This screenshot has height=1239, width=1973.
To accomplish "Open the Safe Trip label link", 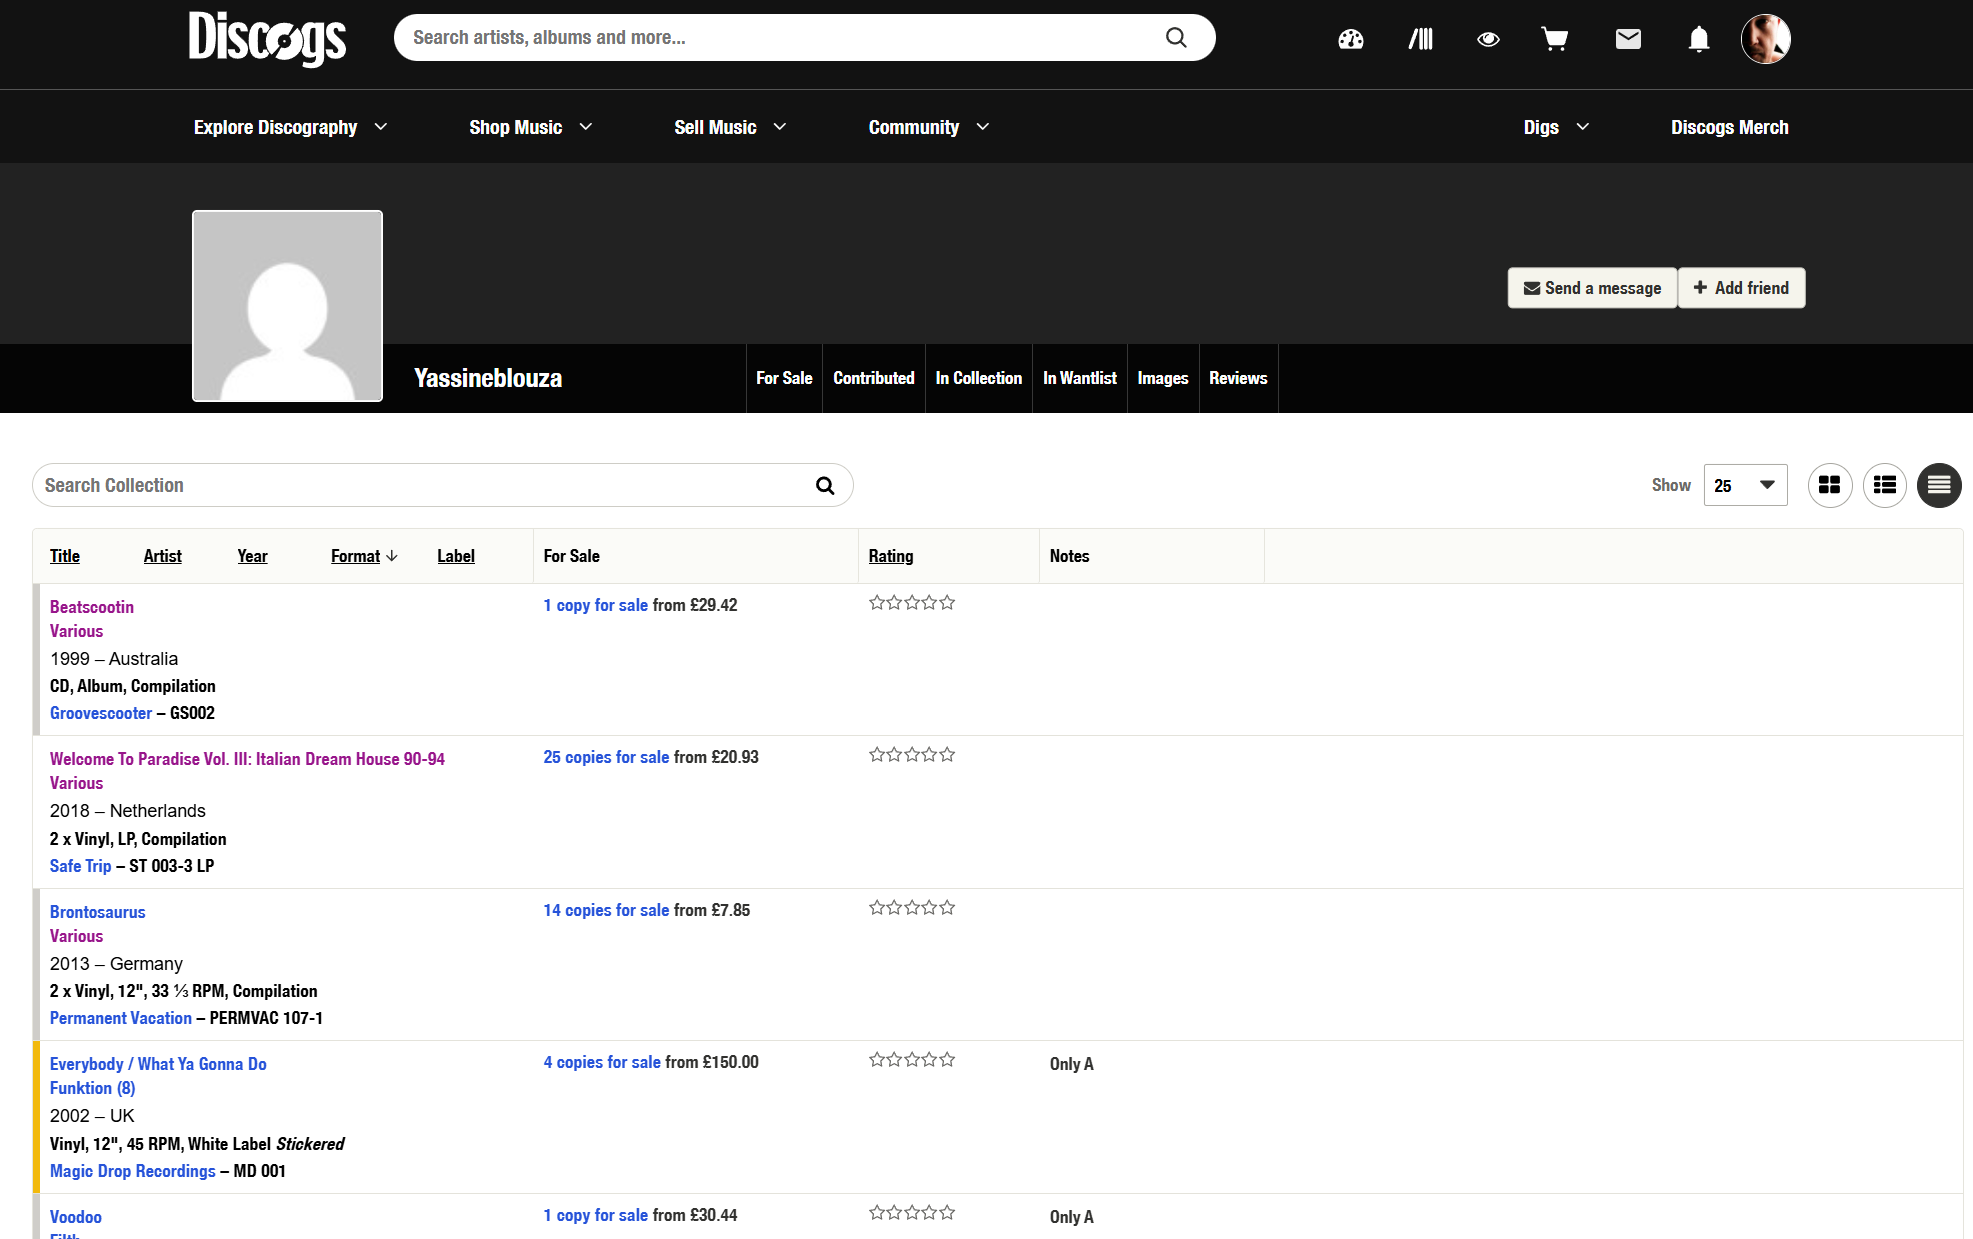I will (x=81, y=866).
